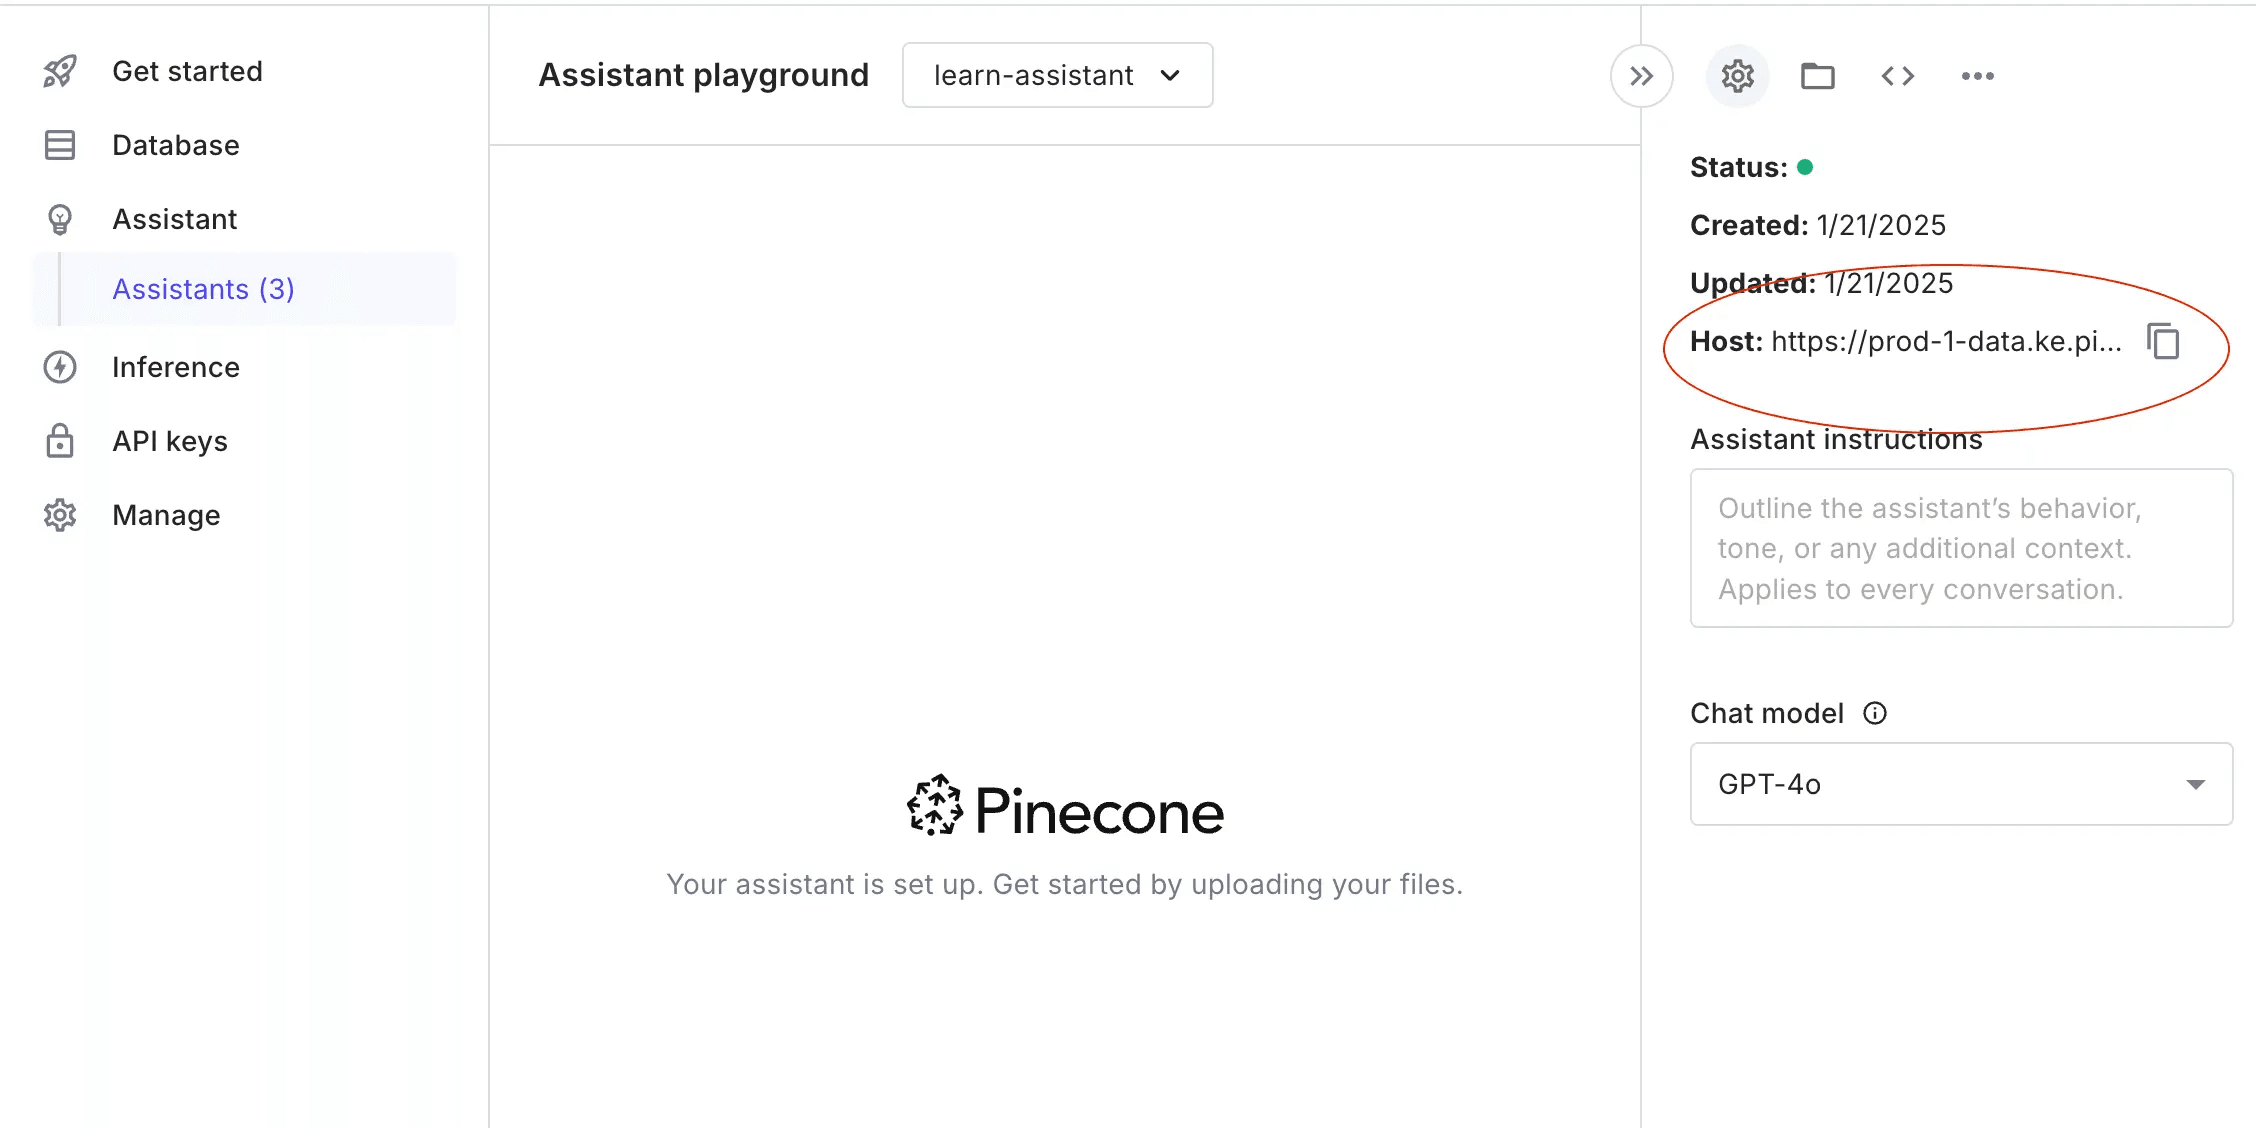Viewport: 2256px width, 1128px height.
Task: Open more options with the ellipsis icon
Action: (x=1977, y=75)
